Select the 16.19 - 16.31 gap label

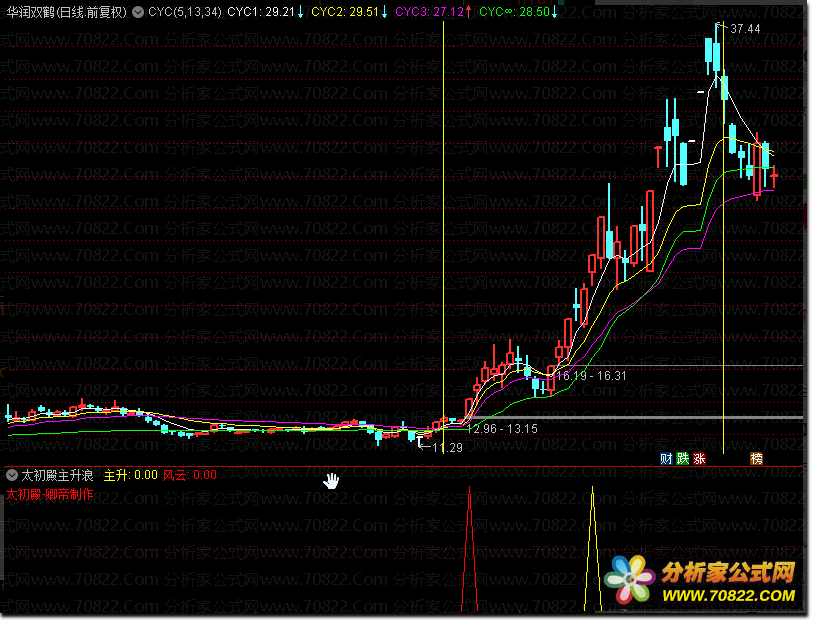pos(592,376)
